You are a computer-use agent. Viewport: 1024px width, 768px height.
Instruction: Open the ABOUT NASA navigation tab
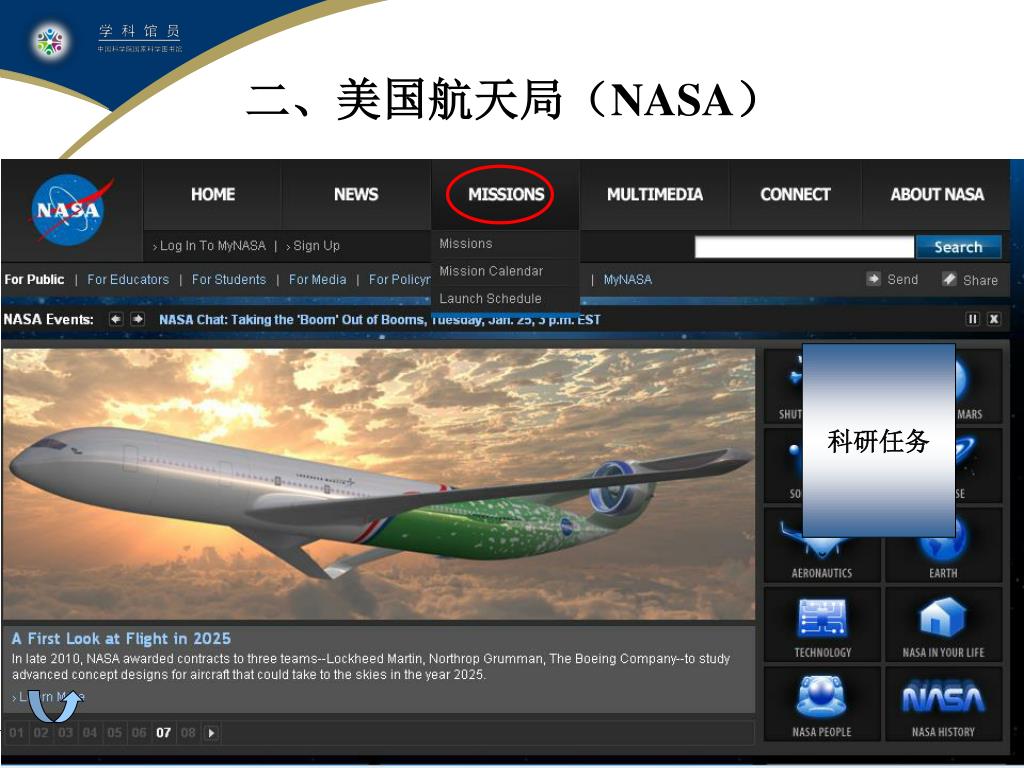(936, 195)
